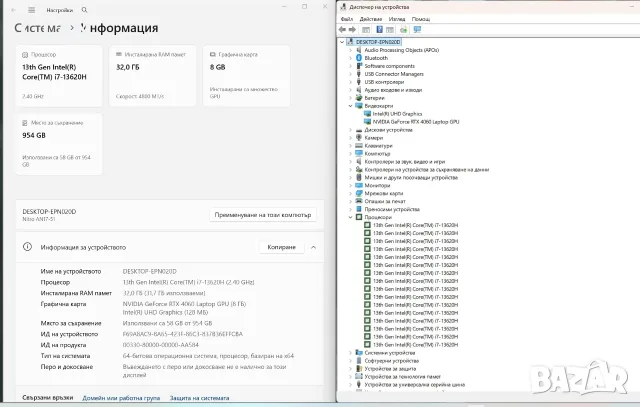
Task: Click the Процесор card chip icon in Settings
Action: (x=25, y=54)
